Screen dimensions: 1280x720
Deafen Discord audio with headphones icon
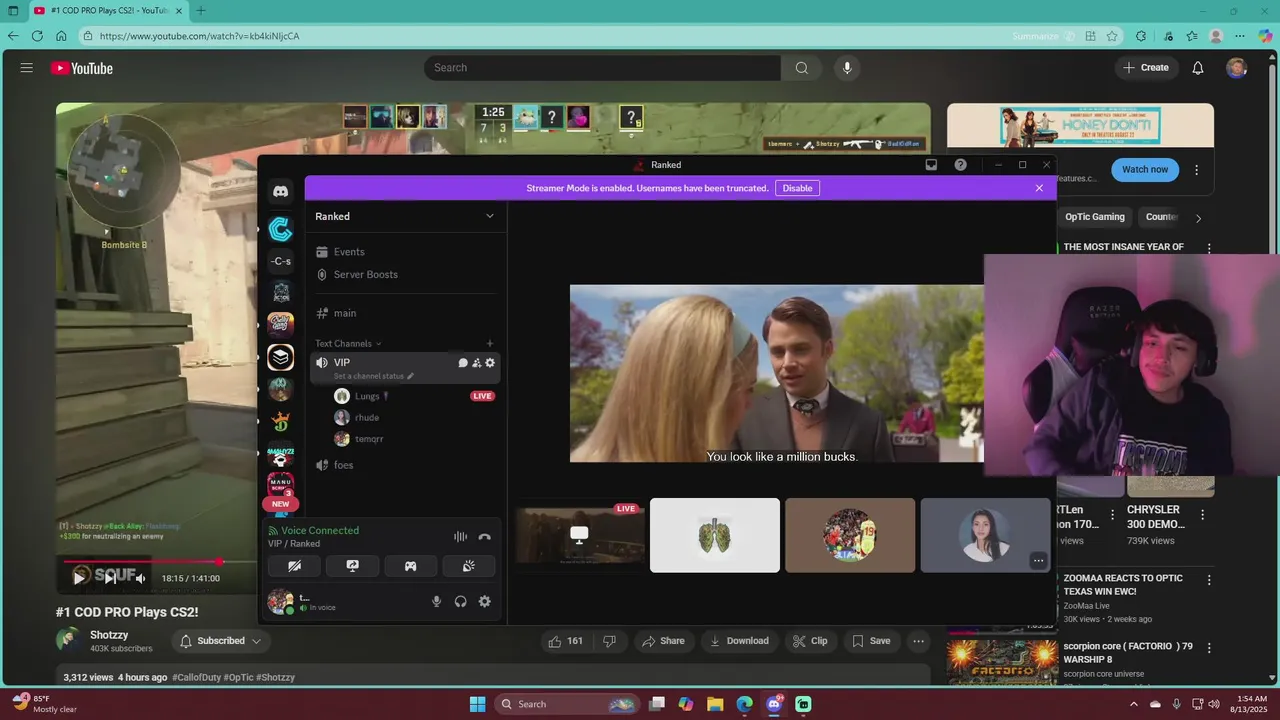(x=460, y=601)
